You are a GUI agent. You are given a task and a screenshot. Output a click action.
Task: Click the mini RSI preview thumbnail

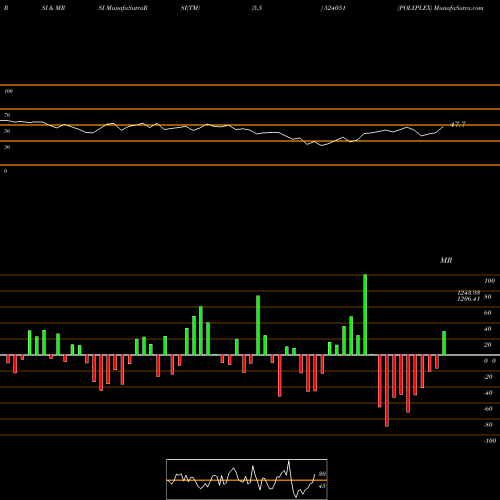point(247,479)
